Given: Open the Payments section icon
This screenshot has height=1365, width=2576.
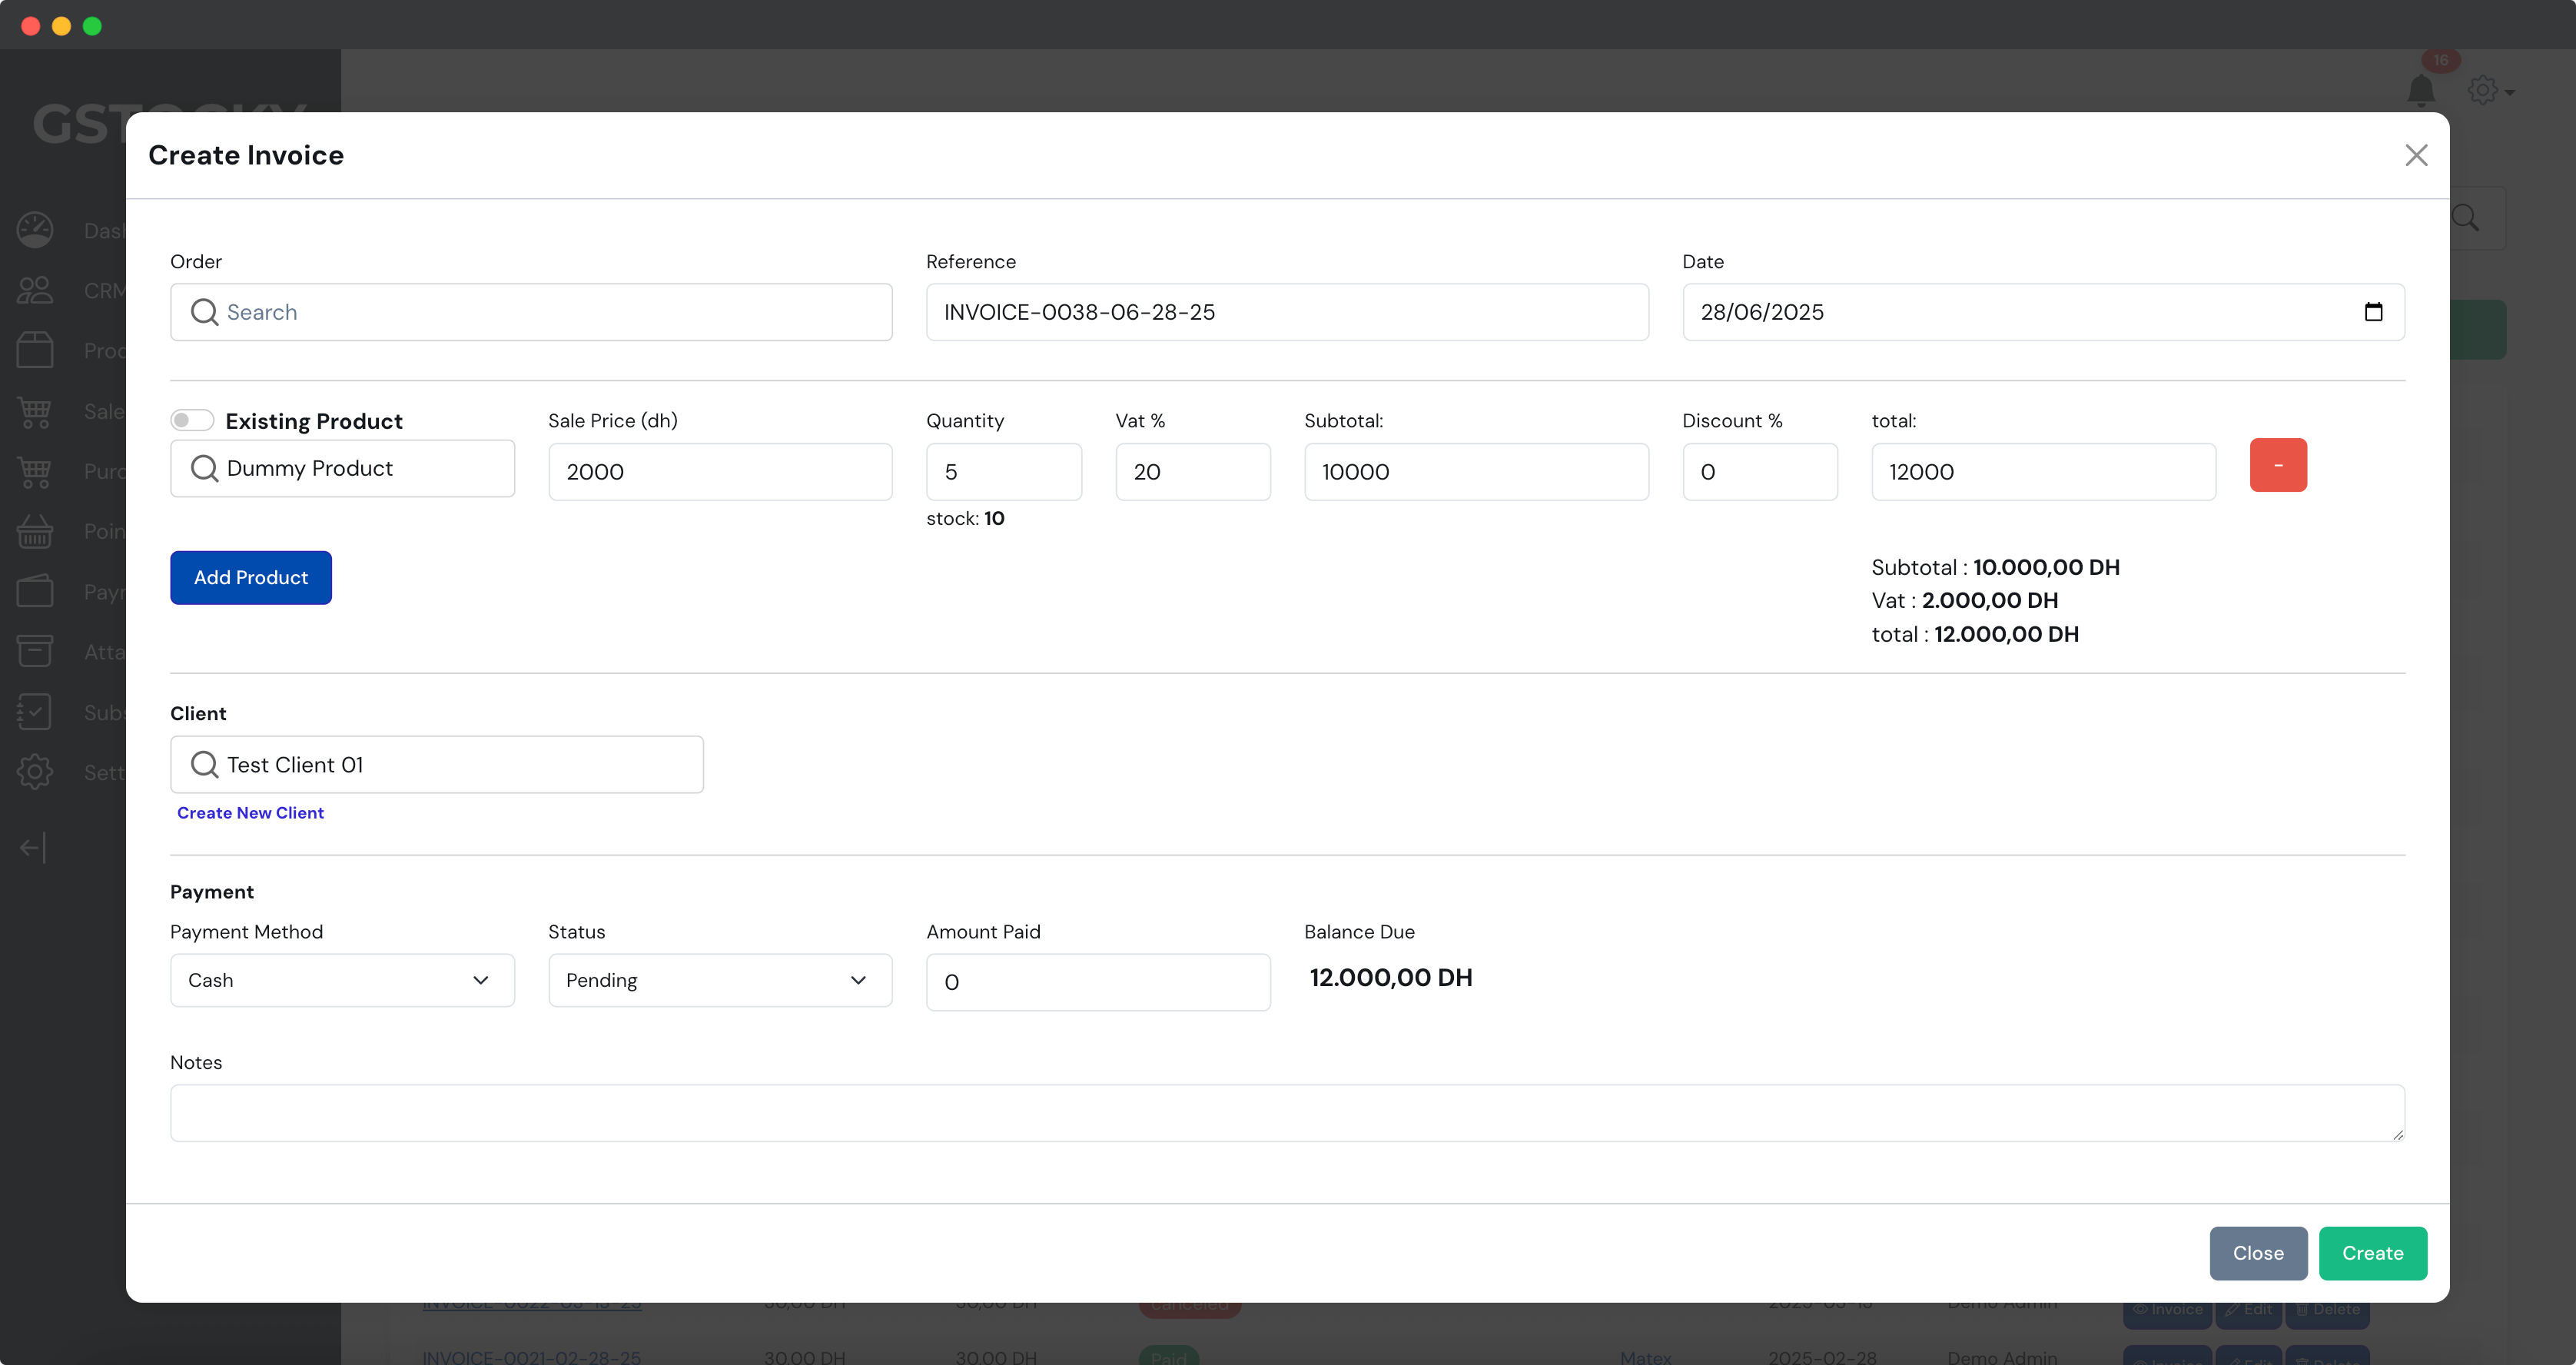Looking at the screenshot, I should (x=36, y=591).
